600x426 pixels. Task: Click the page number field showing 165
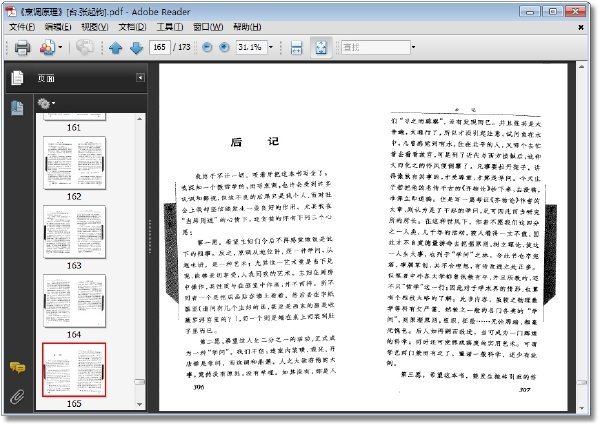click(160, 47)
